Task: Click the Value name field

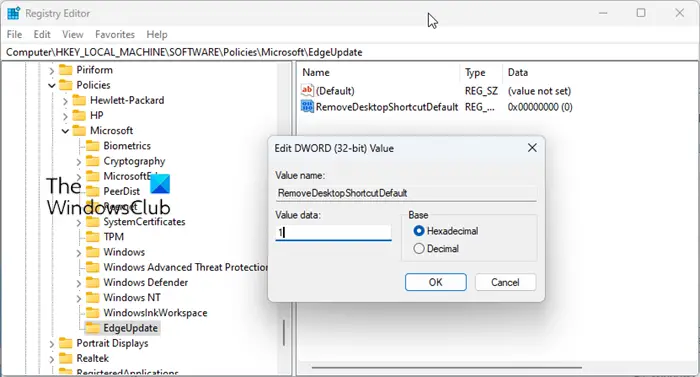Action: click(x=406, y=193)
